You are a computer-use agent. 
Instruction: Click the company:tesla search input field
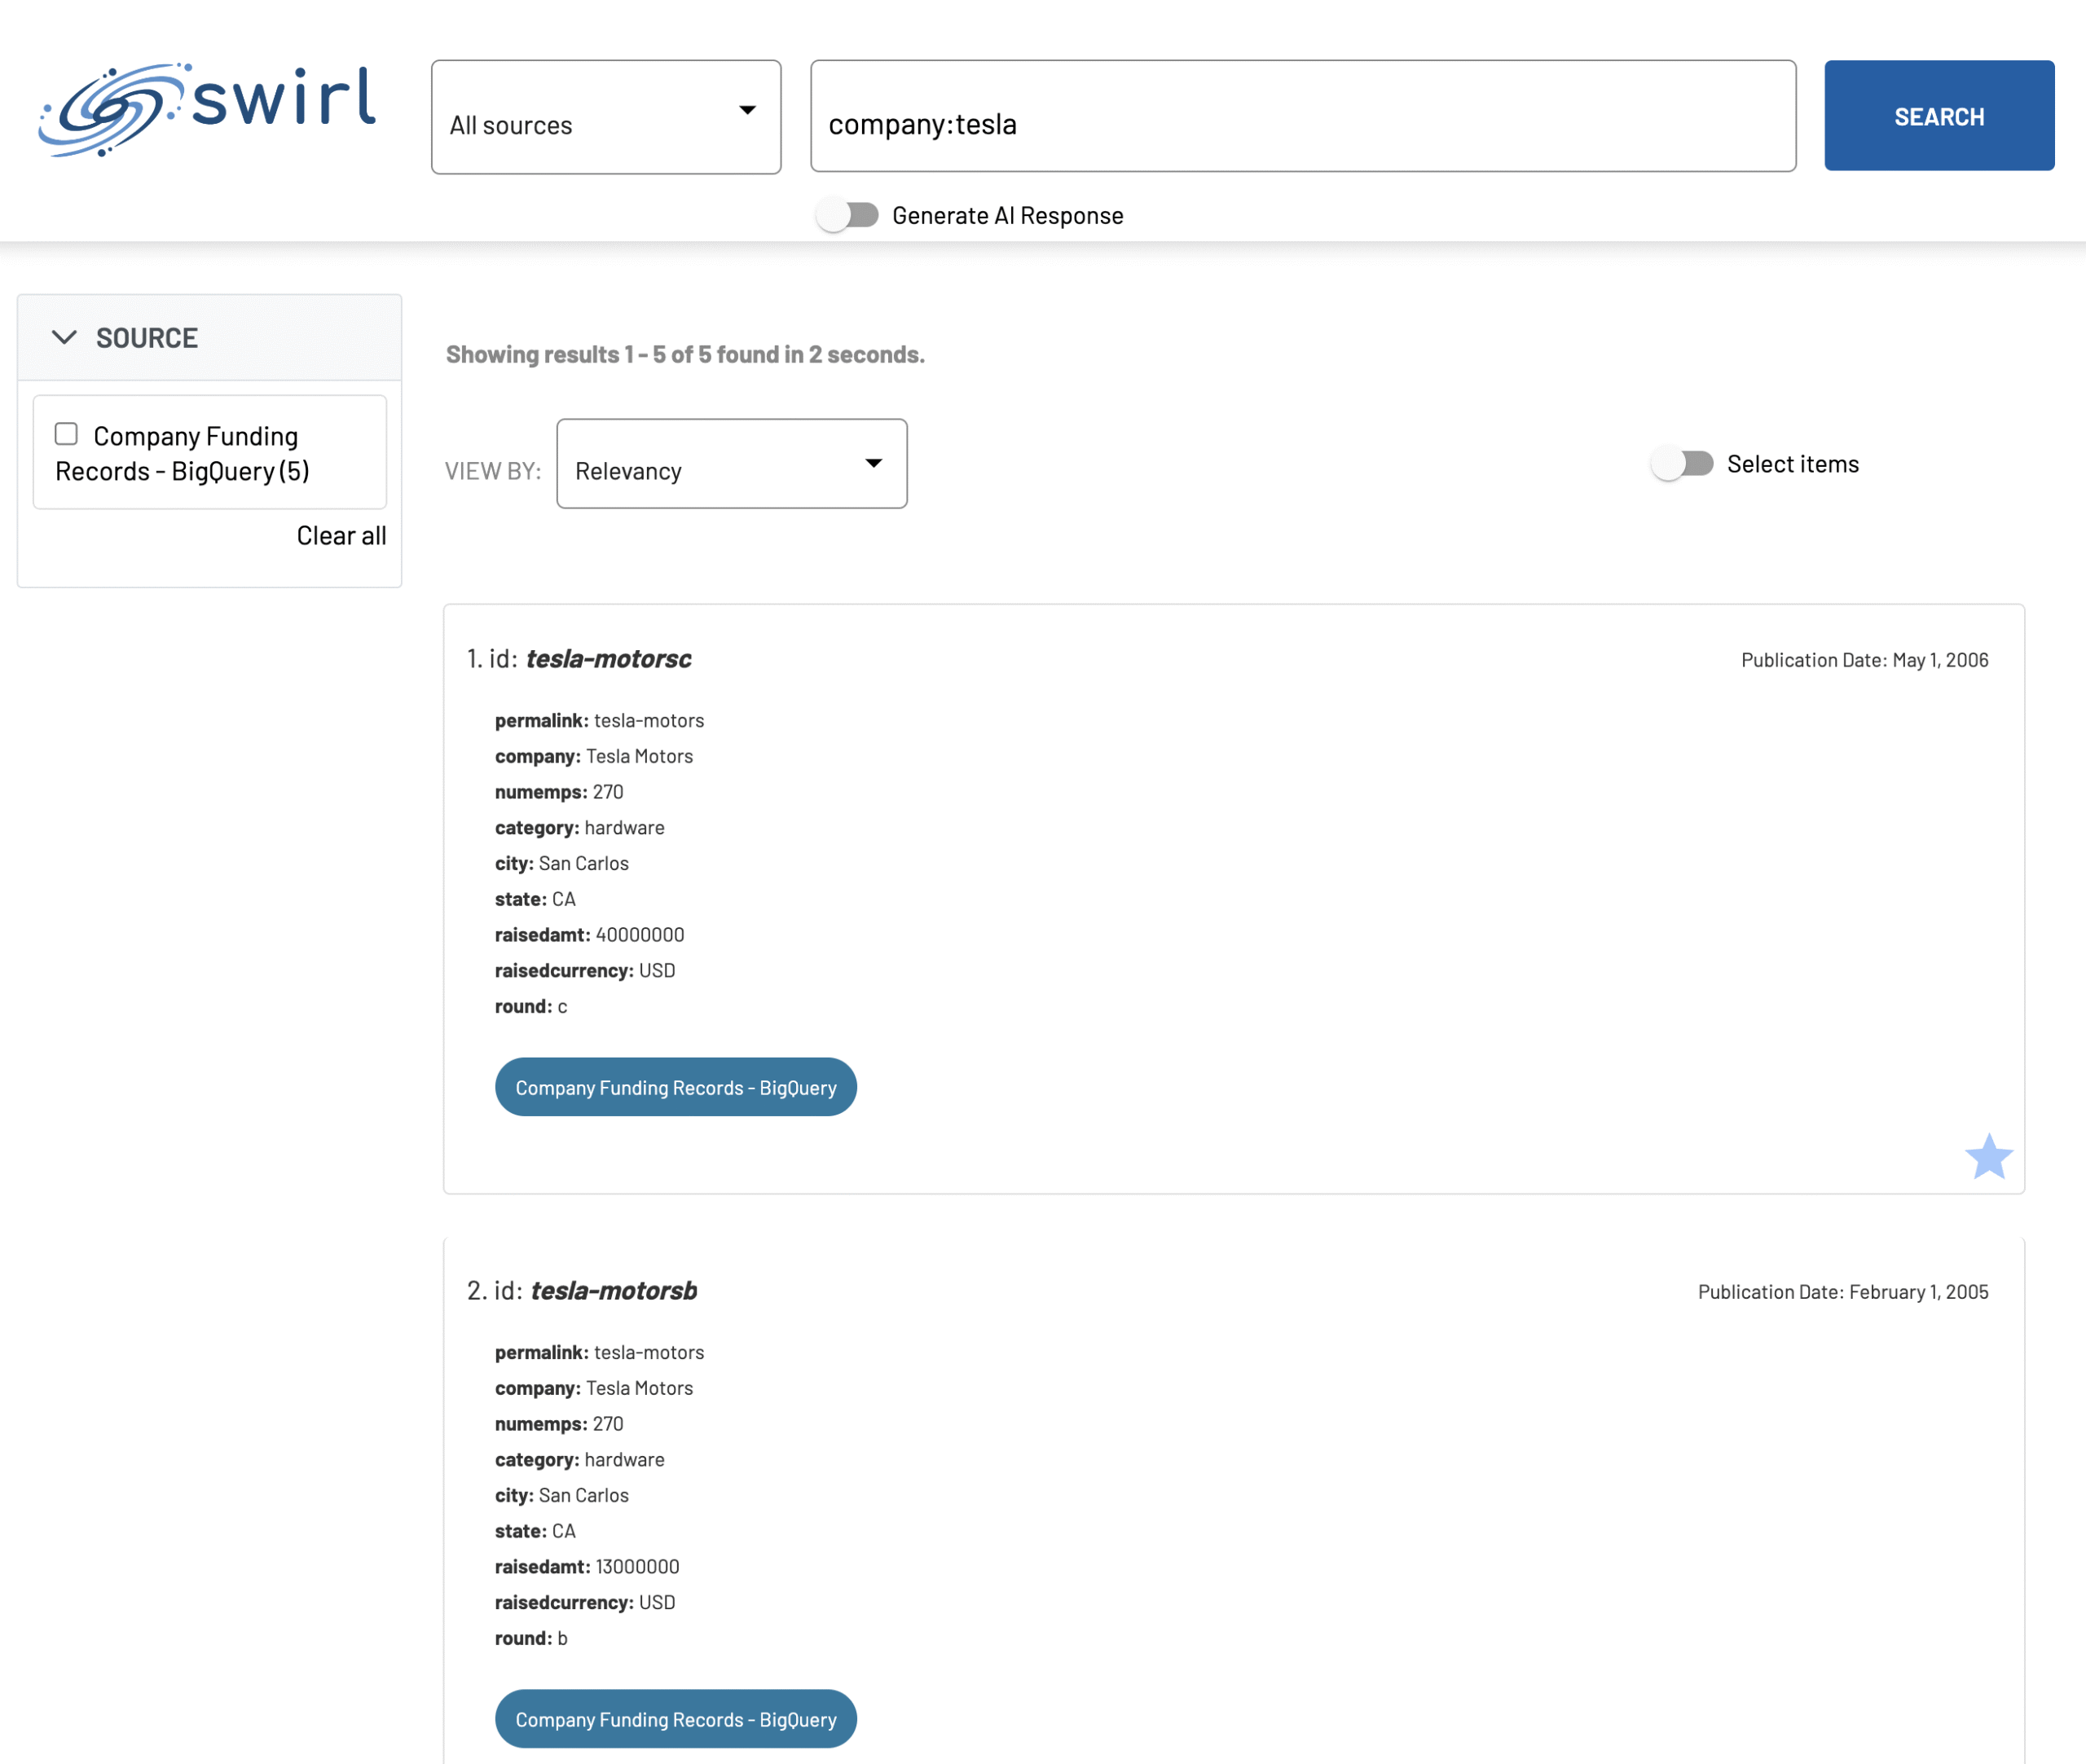pos(1302,117)
